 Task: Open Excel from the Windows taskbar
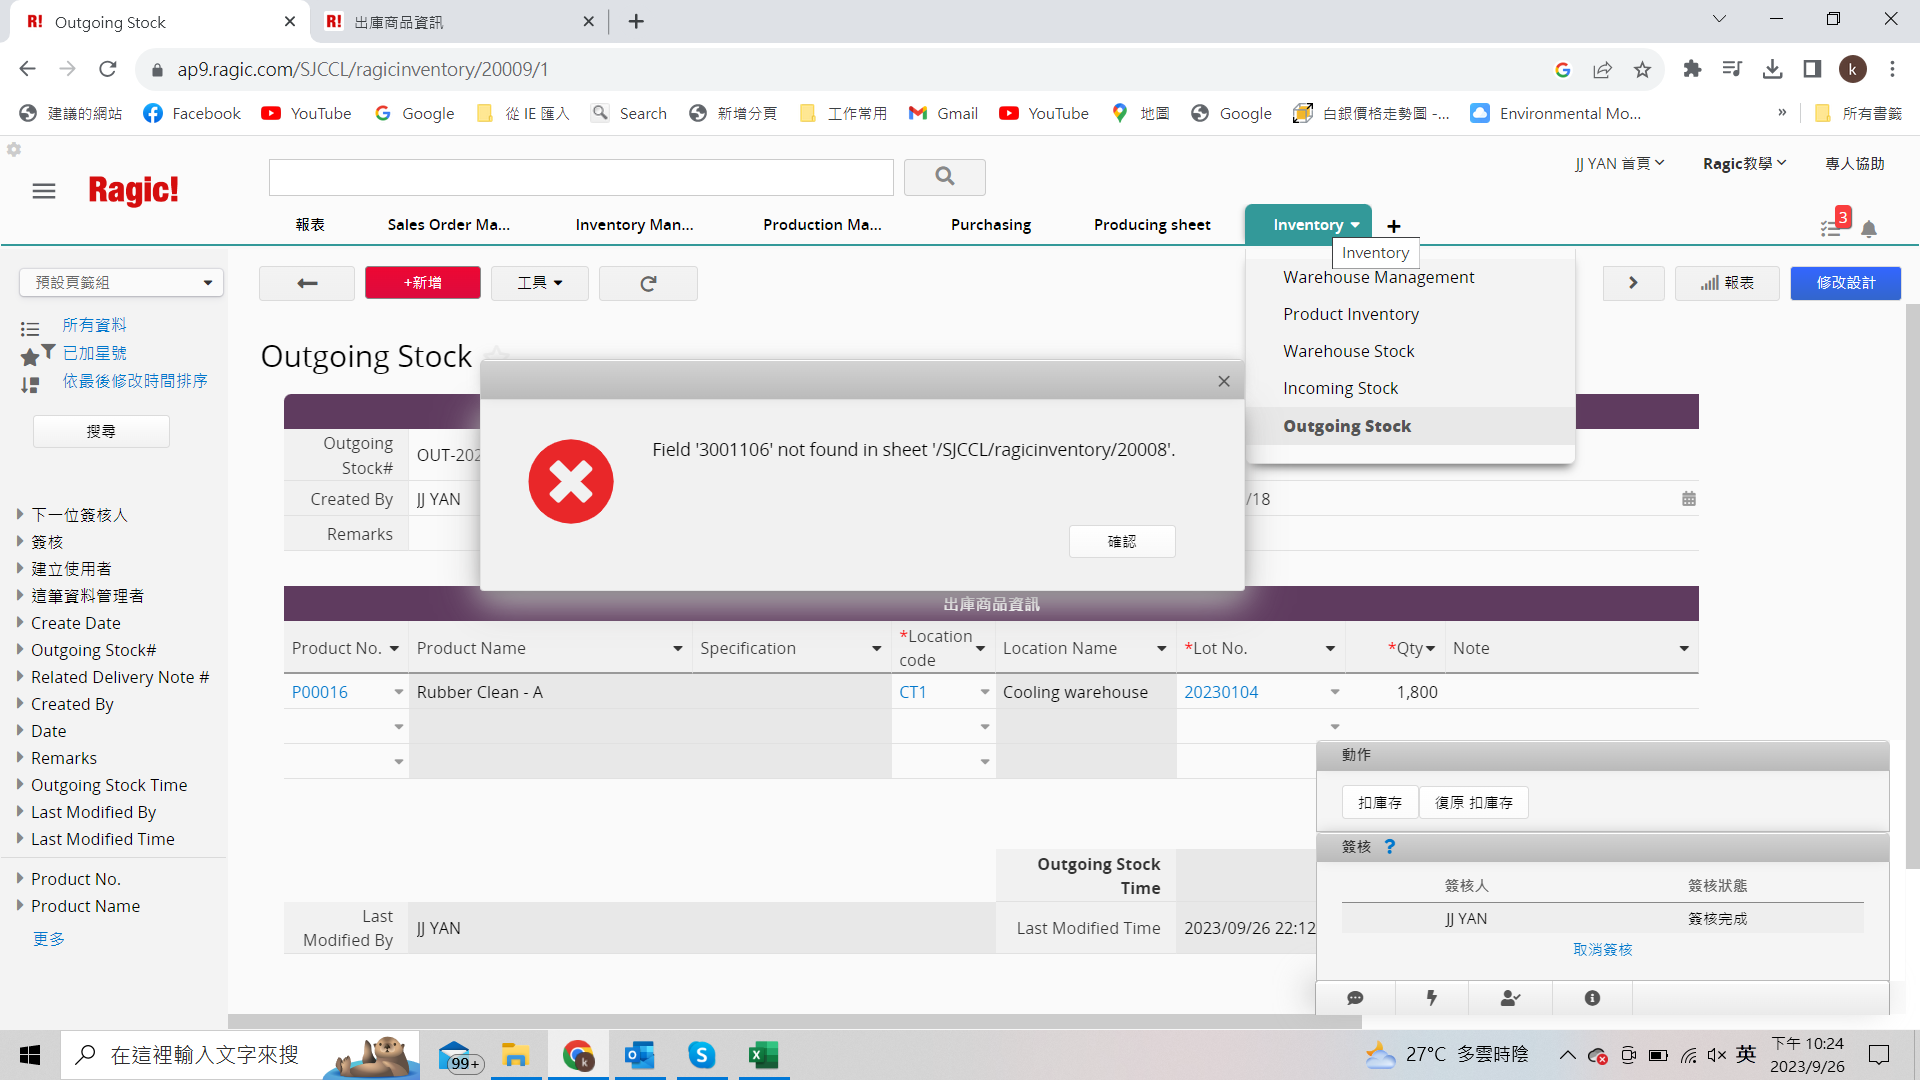click(x=763, y=1055)
